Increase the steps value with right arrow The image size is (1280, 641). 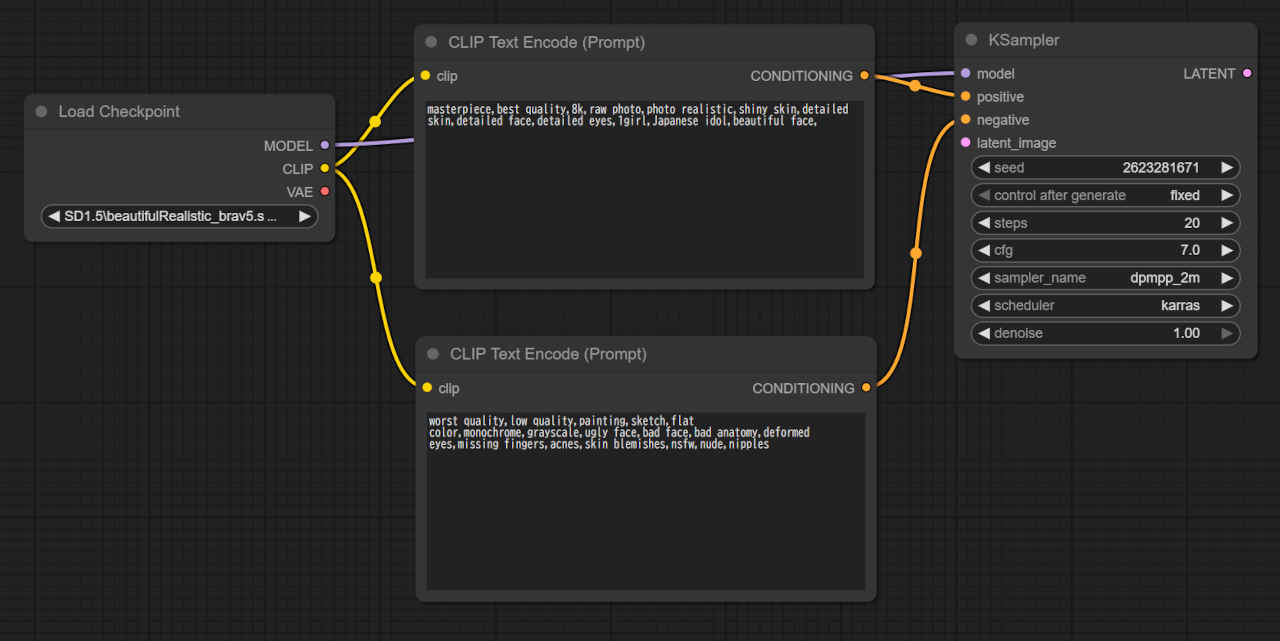(1226, 223)
